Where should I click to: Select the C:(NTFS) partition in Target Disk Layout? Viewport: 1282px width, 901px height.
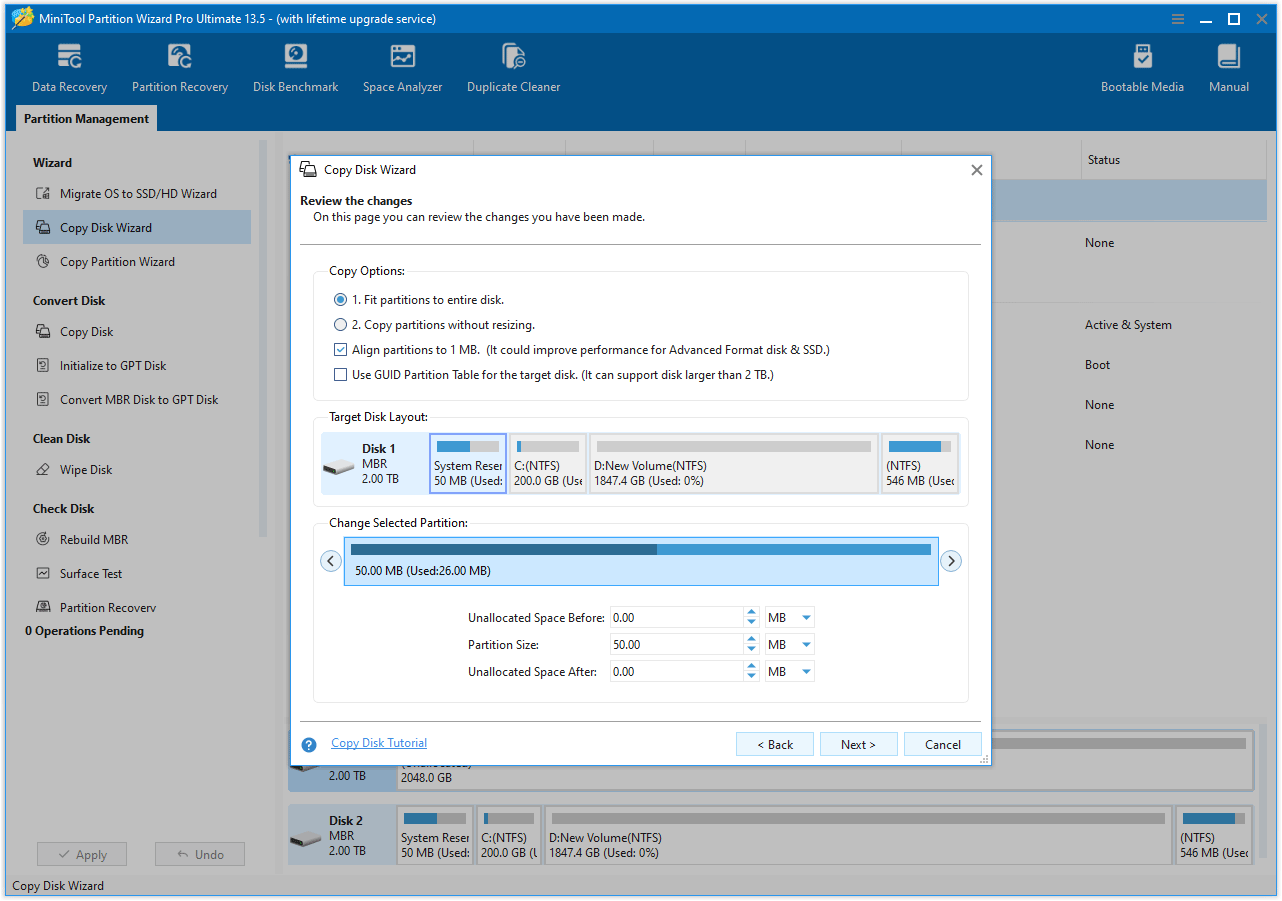(547, 463)
